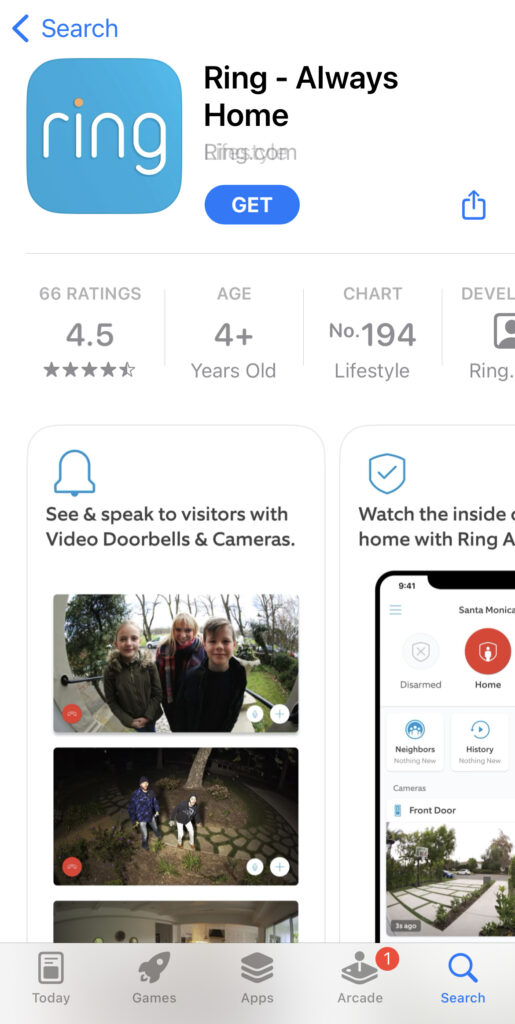Tap the No.194 Lifestyle chart ranking
This screenshot has height=1024, width=515.
[372, 332]
